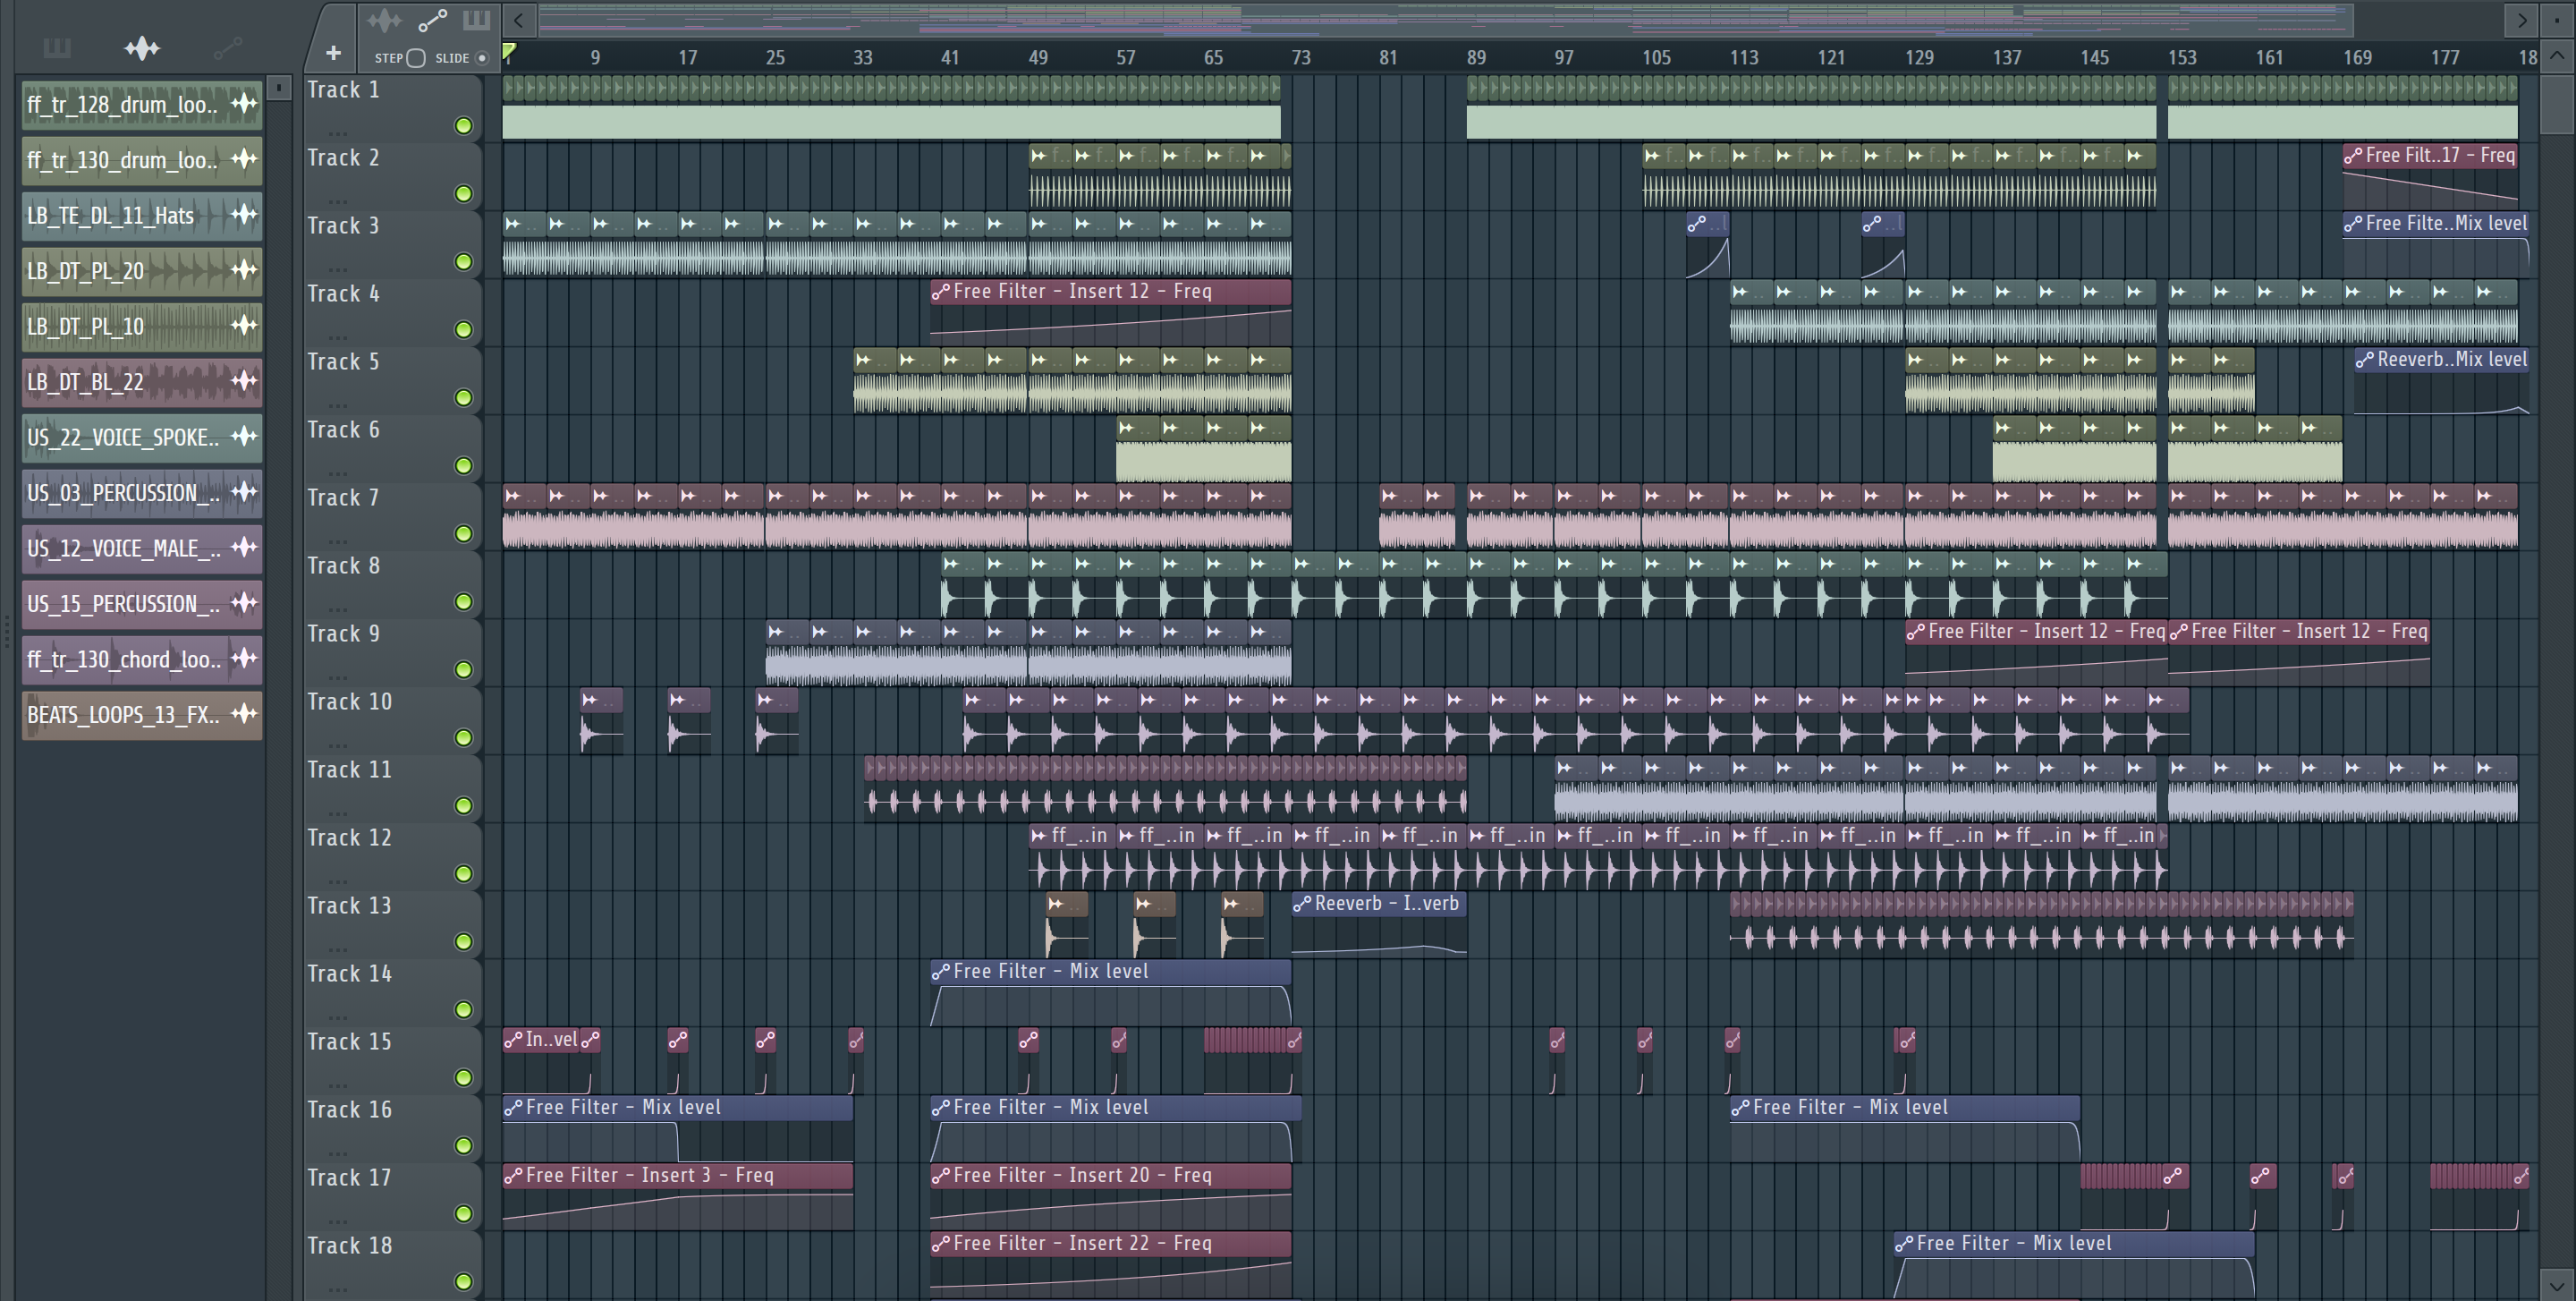
Task: Open clip menu of Track 14 Free Filter Mix level
Action: [x=941, y=972]
